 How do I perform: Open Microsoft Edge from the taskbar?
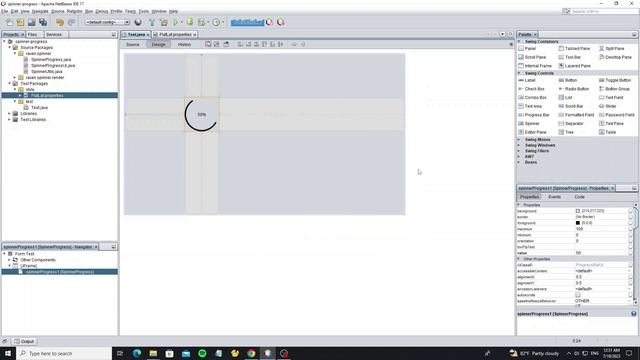(x=137, y=353)
